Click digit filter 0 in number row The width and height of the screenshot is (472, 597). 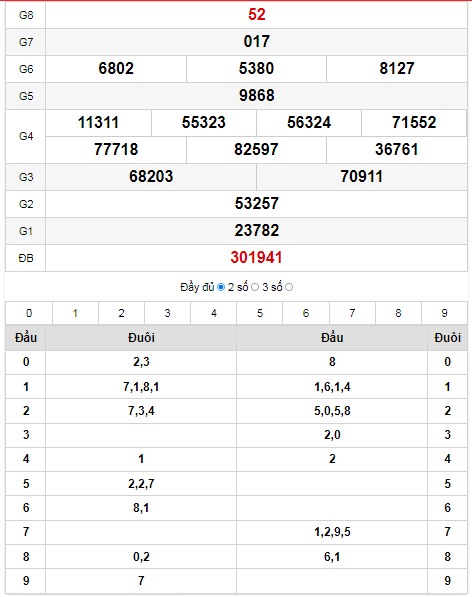click(29, 313)
